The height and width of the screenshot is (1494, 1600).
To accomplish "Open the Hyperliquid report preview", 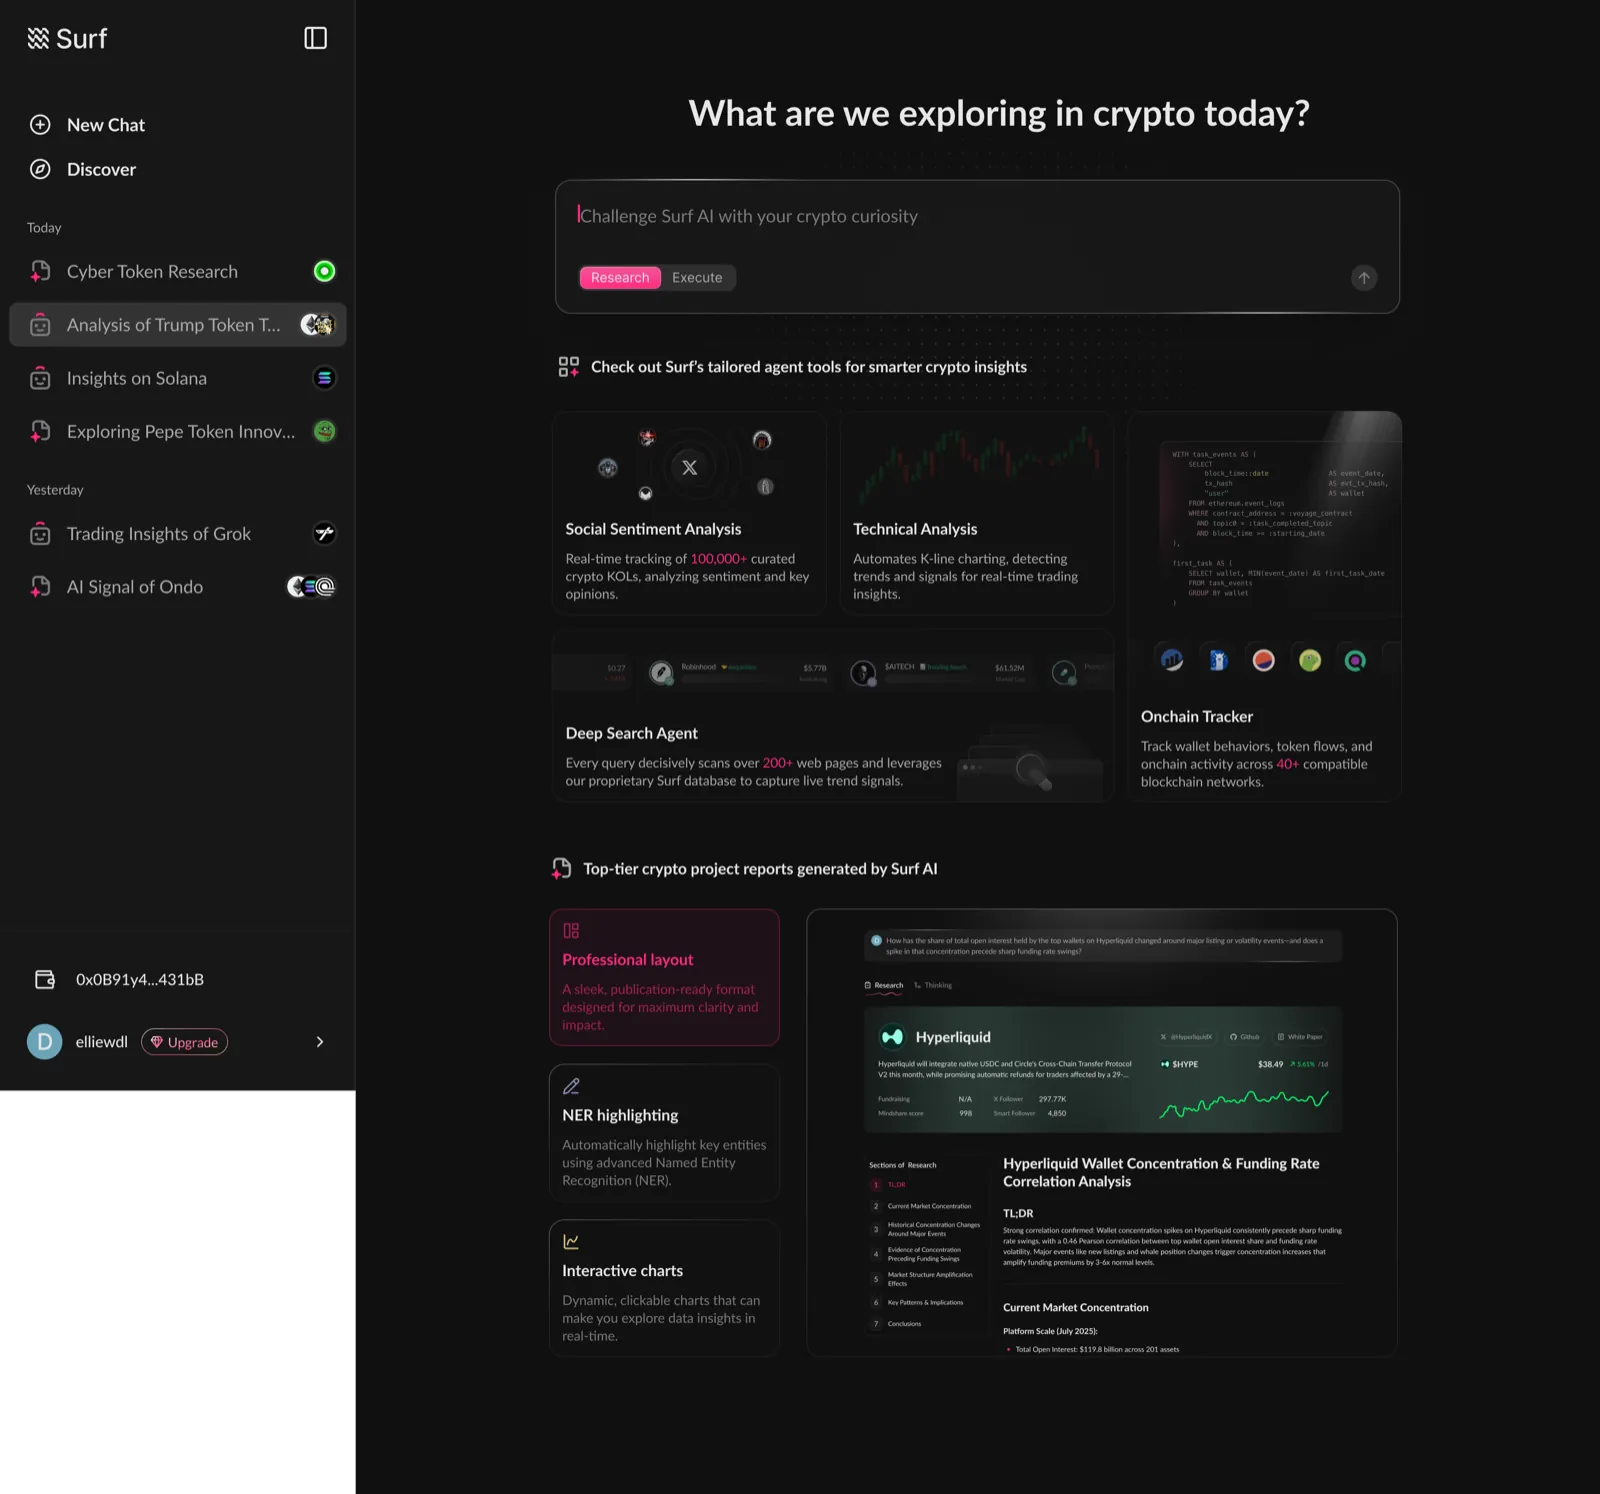I will coord(1102,1133).
